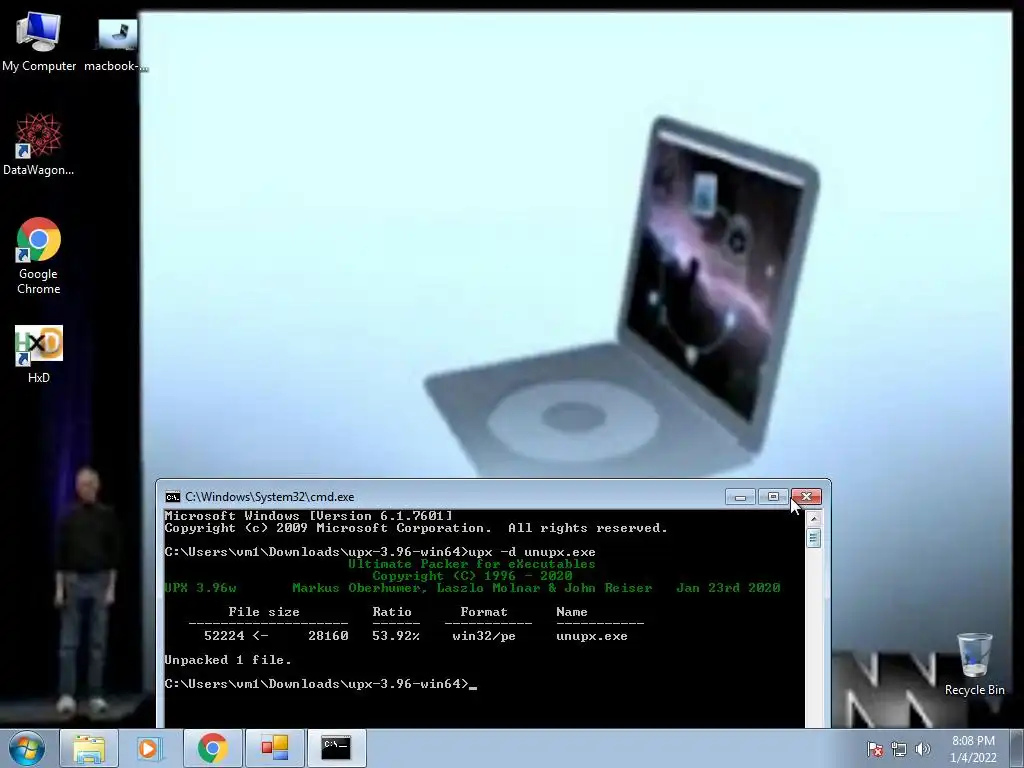The height and width of the screenshot is (768, 1024).
Task: Click the 'Ultimate Packer for eXecutables' line
Action: (472, 564)
